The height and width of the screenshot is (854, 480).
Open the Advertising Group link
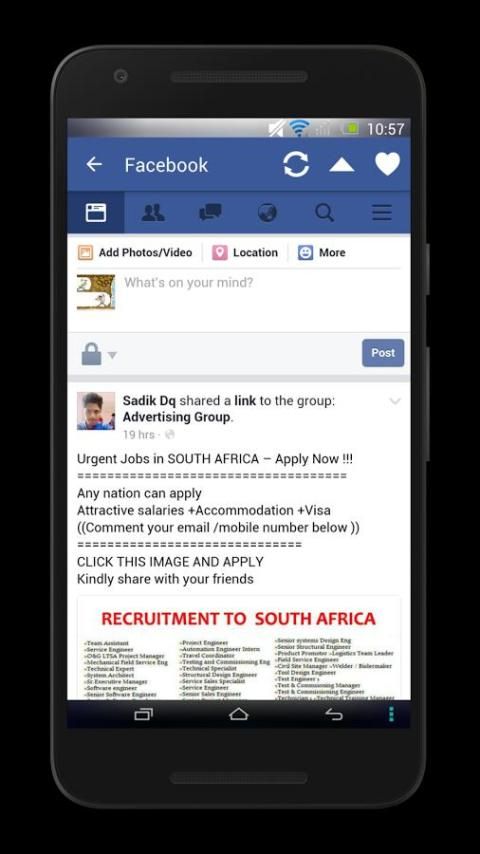click(x=177, y=417)
